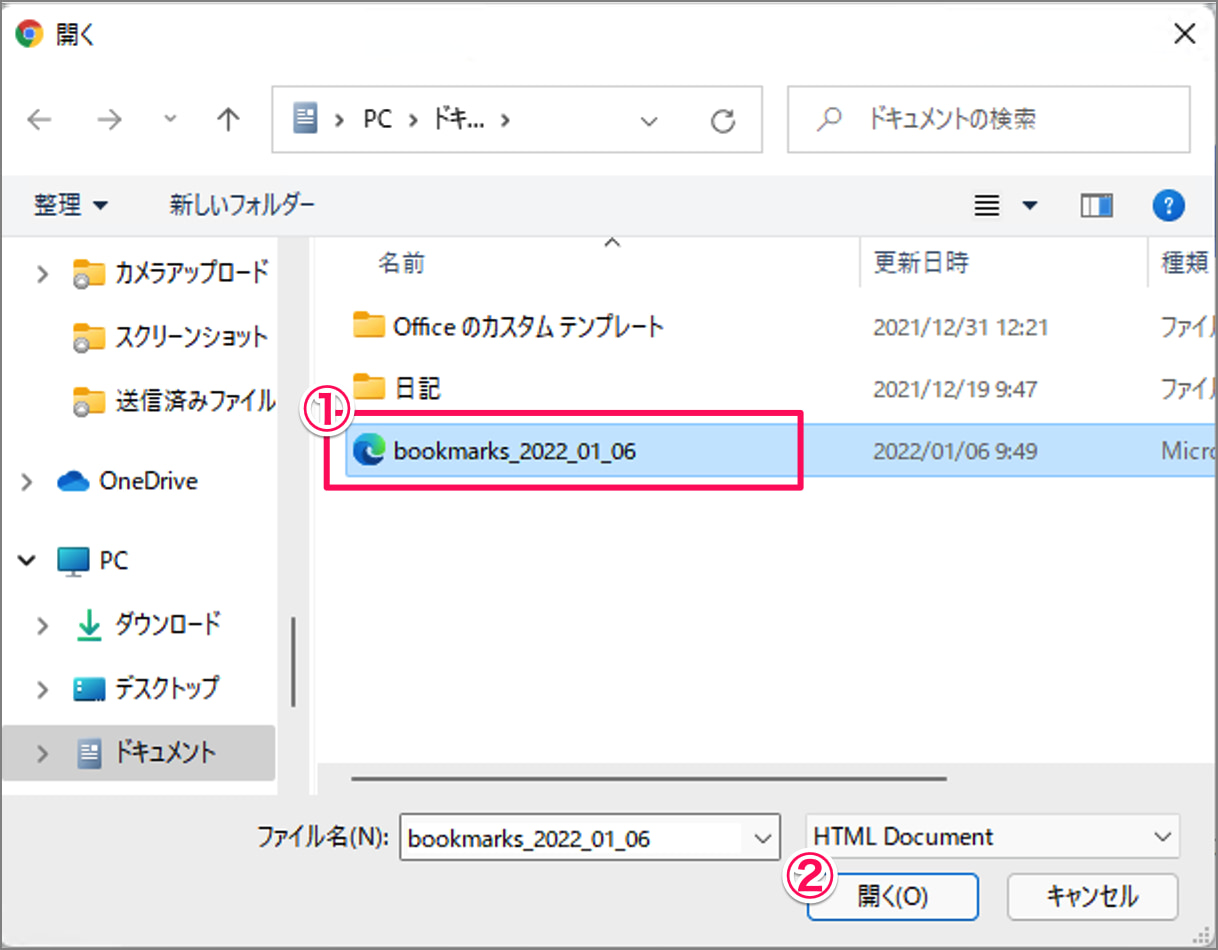This screenshot has height=950, width=1218.
Task: Refresh the folder view
Action: pos(722,121)
